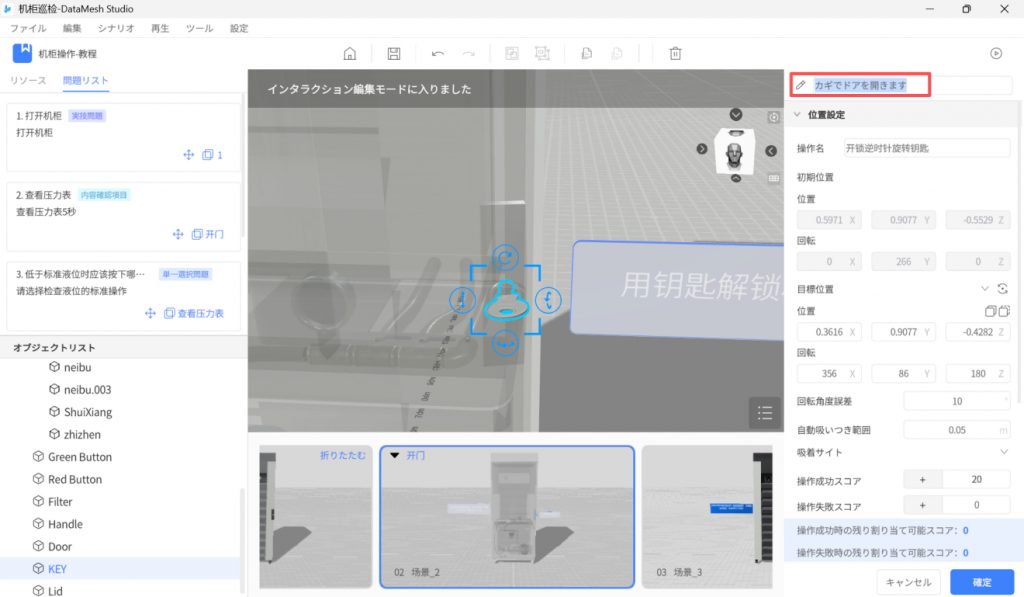Viewport: 1024px width, 597px height.
Task: Collapse the 位置設定 section
Action: tap(797, 115)
